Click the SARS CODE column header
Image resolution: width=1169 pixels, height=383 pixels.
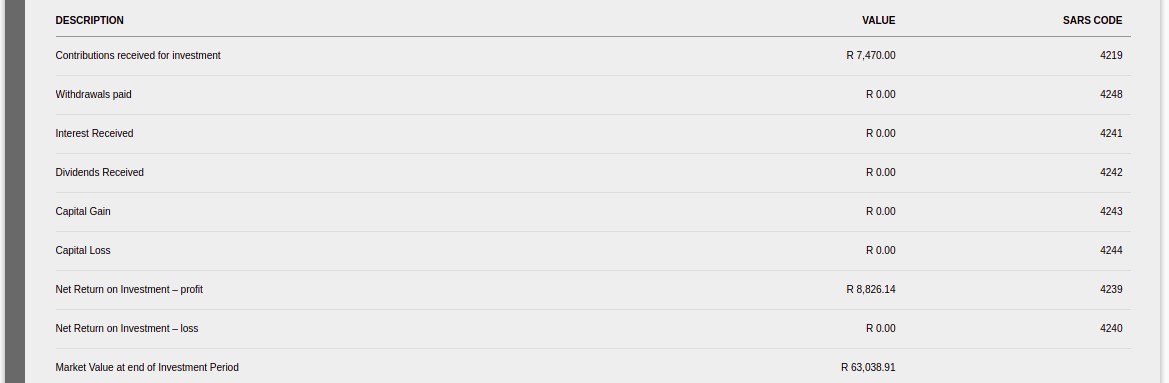pos(1092,21)
